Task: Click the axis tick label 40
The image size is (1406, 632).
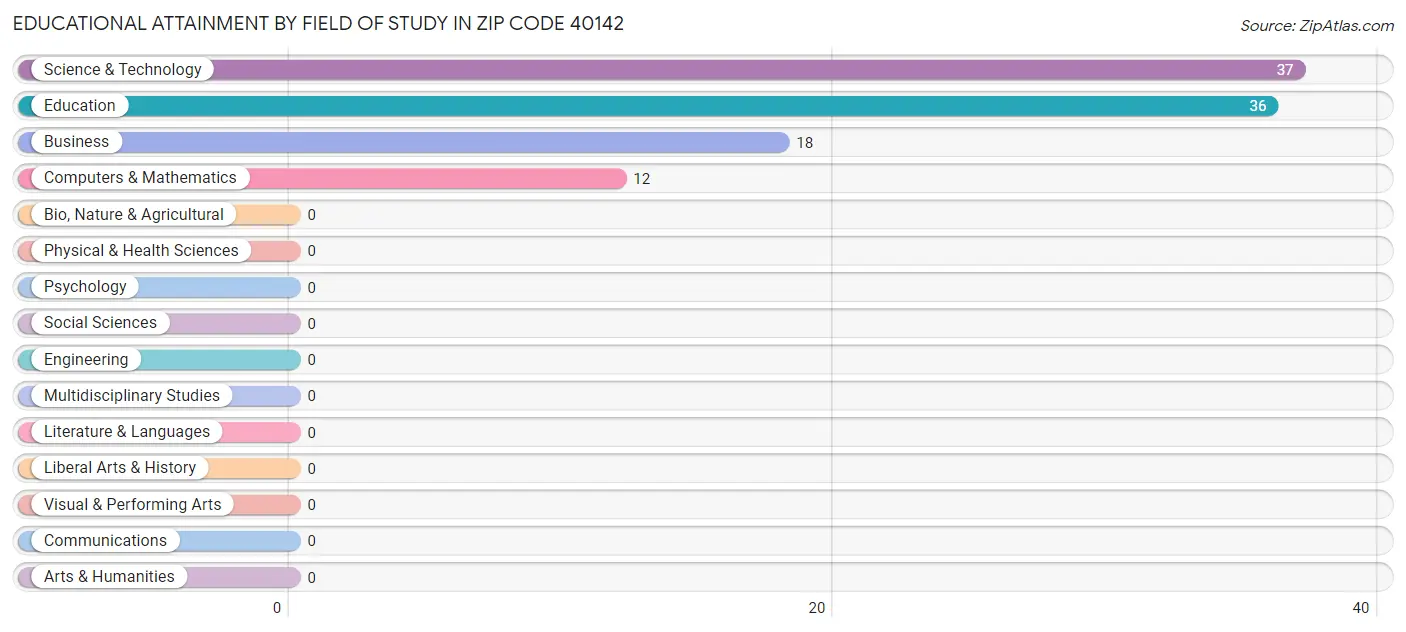Action: coord(1361,608)
